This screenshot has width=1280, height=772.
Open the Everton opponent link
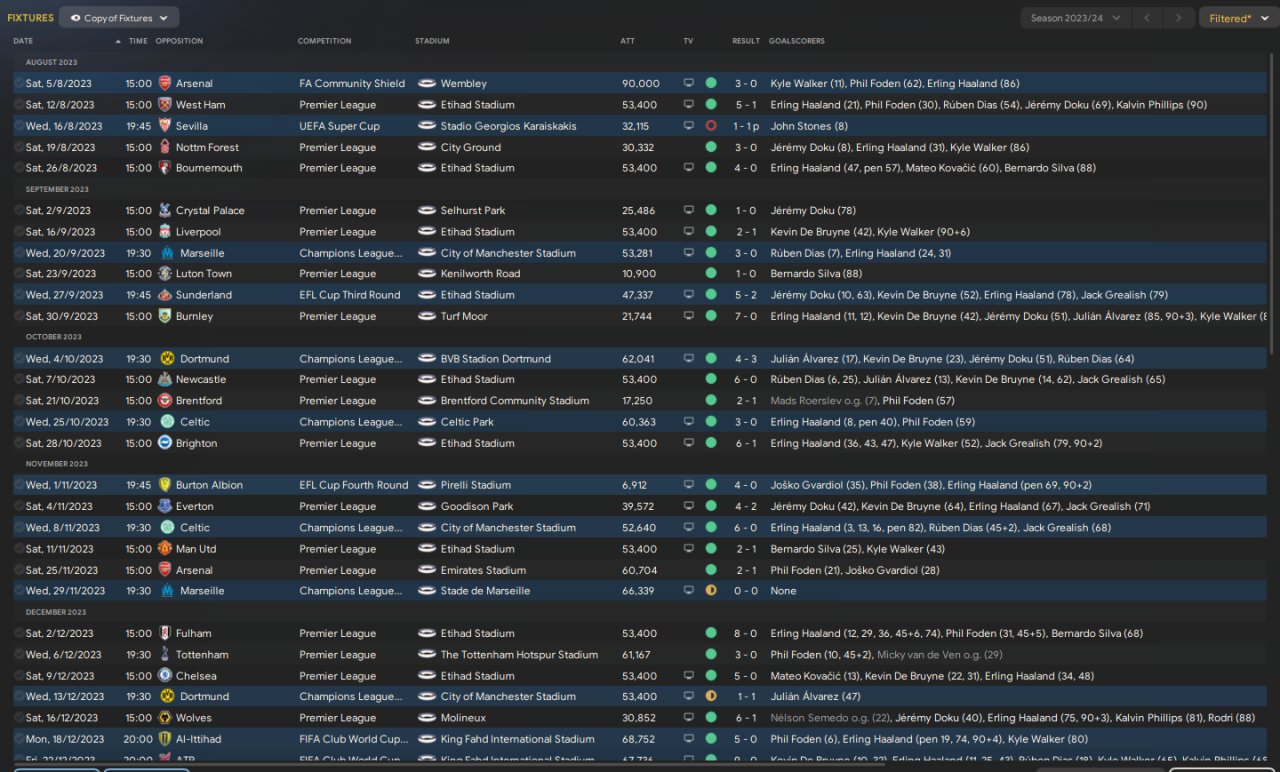[195, 507]
